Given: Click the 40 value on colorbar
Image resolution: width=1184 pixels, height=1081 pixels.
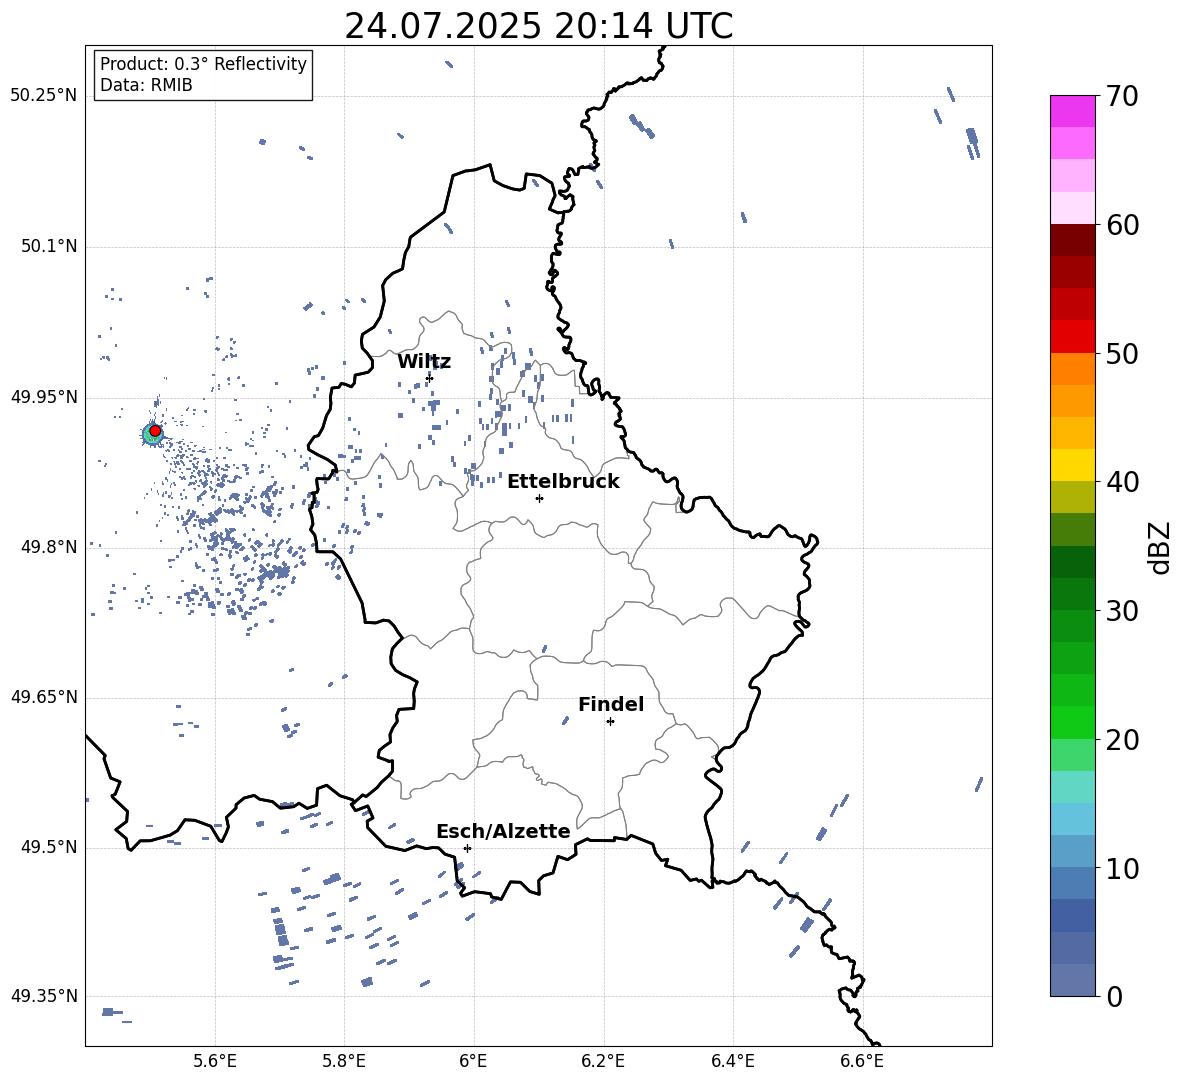Looking at the screenshot, I should click(1122, 482).
